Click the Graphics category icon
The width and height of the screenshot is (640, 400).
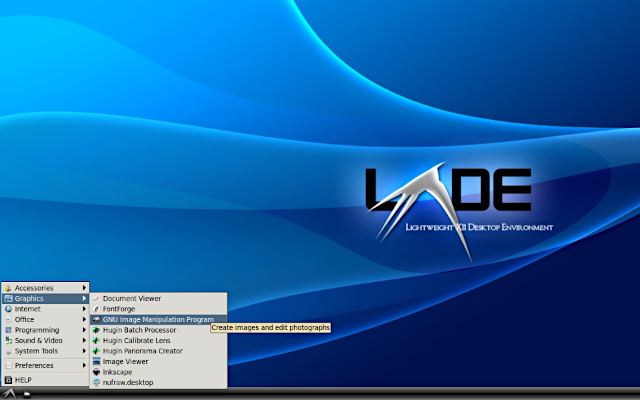[x=9, y=299]
